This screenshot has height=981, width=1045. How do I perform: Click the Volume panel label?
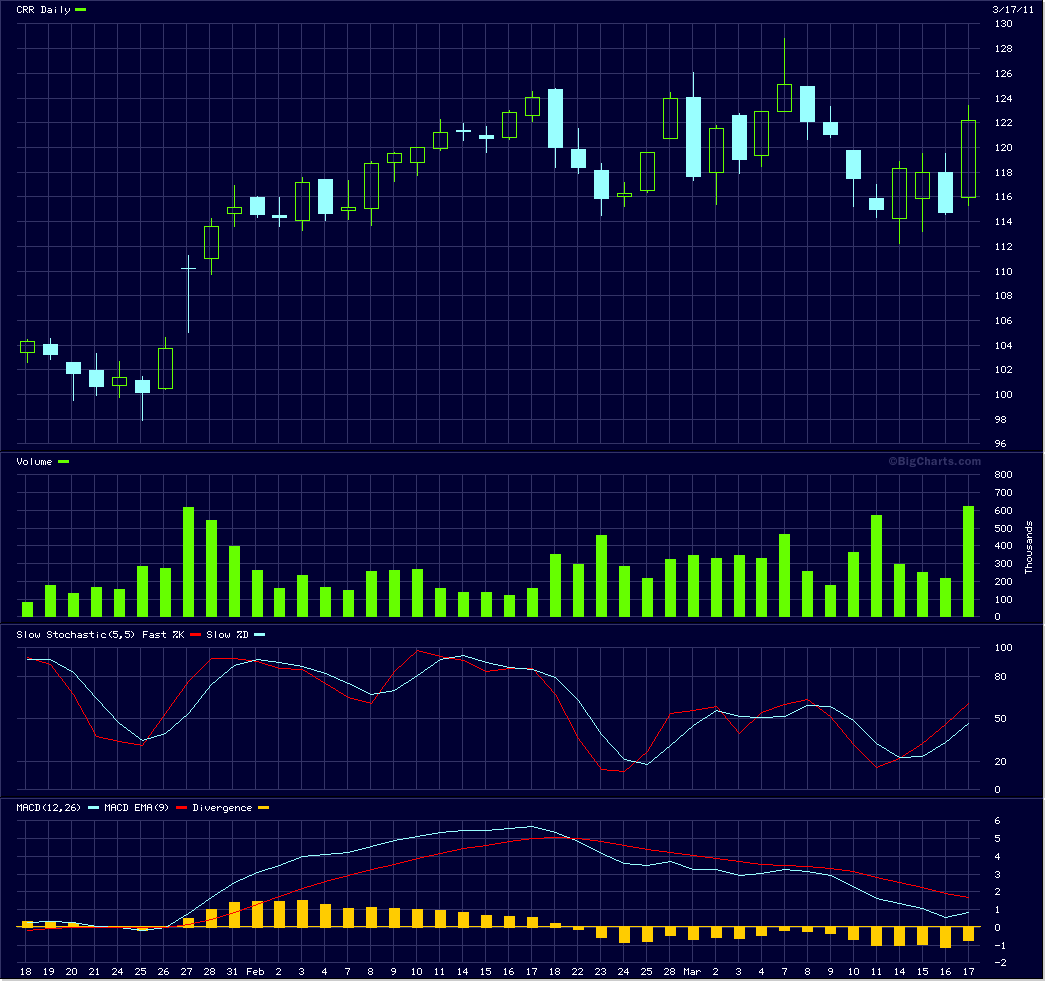34,461
